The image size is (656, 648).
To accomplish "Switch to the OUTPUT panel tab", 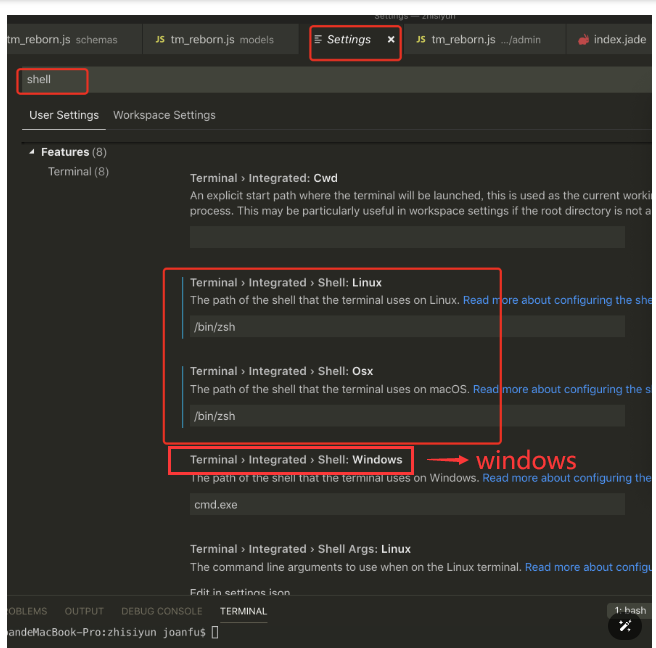I will coord(84,611).
